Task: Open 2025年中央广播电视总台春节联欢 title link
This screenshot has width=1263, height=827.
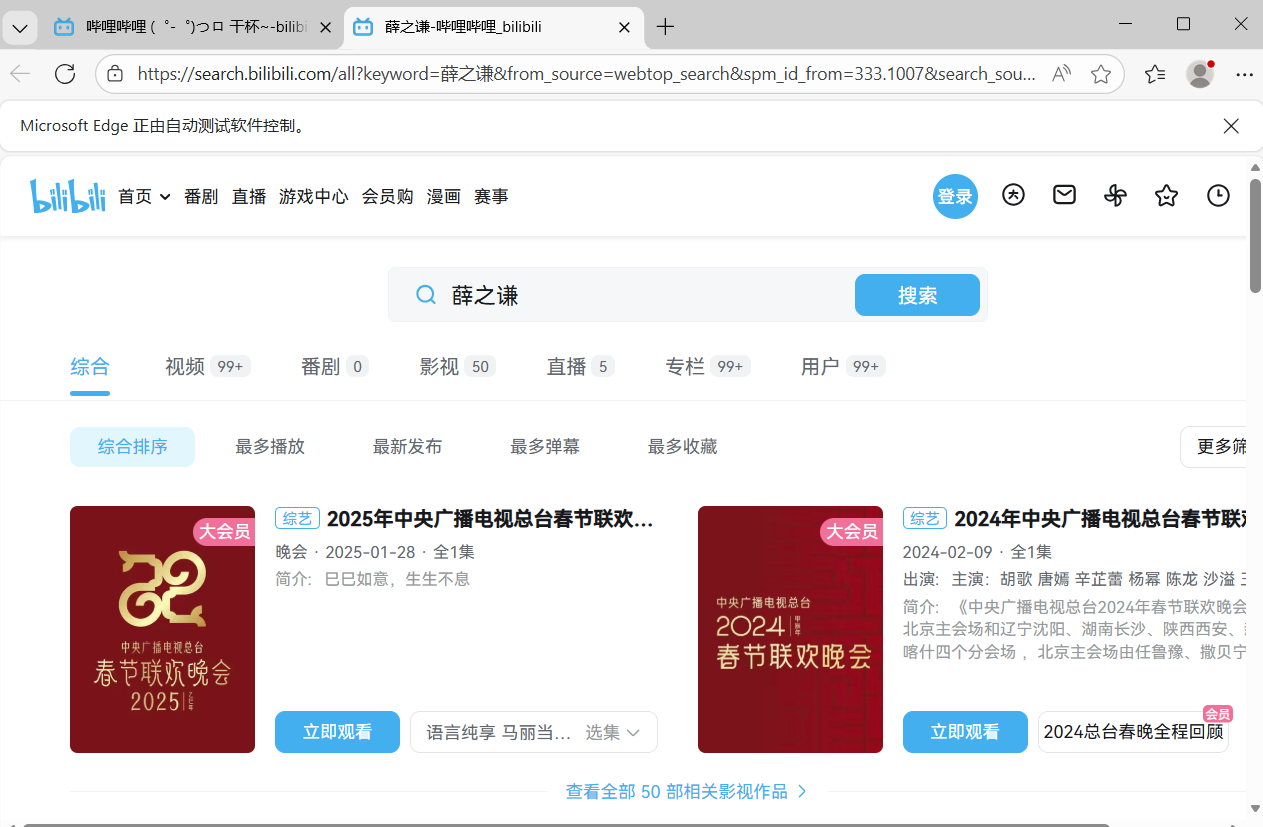Action: pos(490,519)
